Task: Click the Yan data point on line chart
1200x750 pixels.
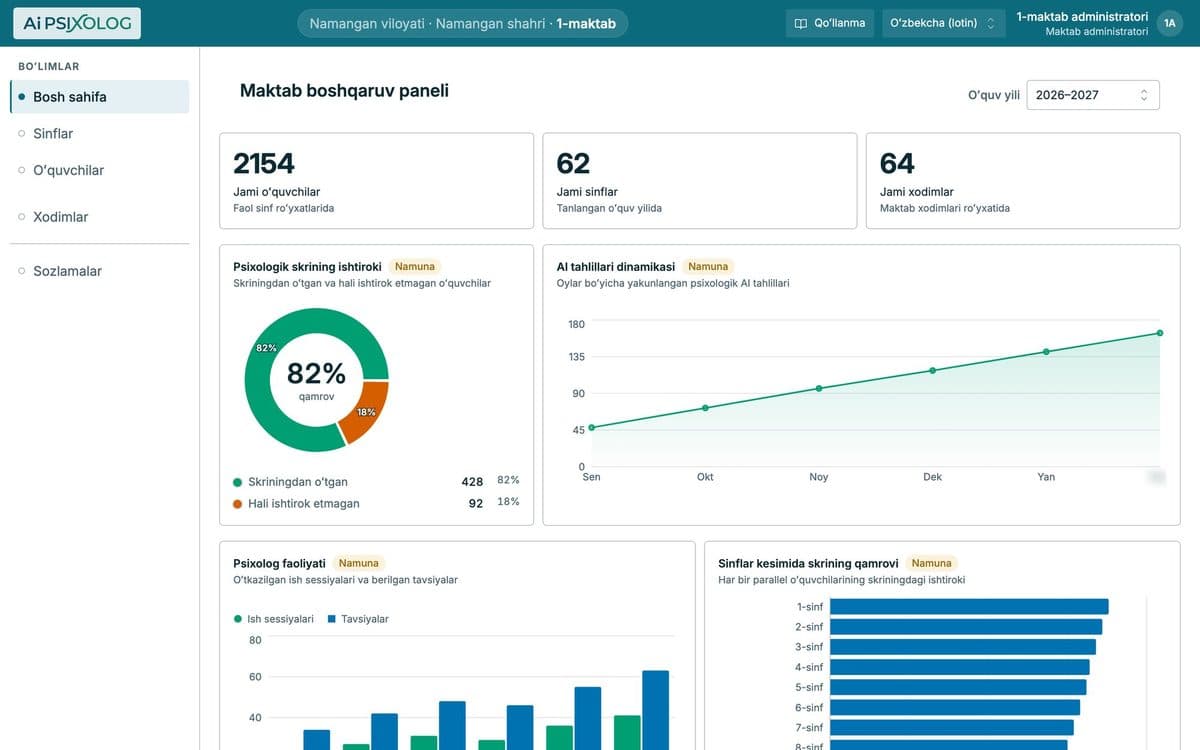Action: [x=1046, y=352]
